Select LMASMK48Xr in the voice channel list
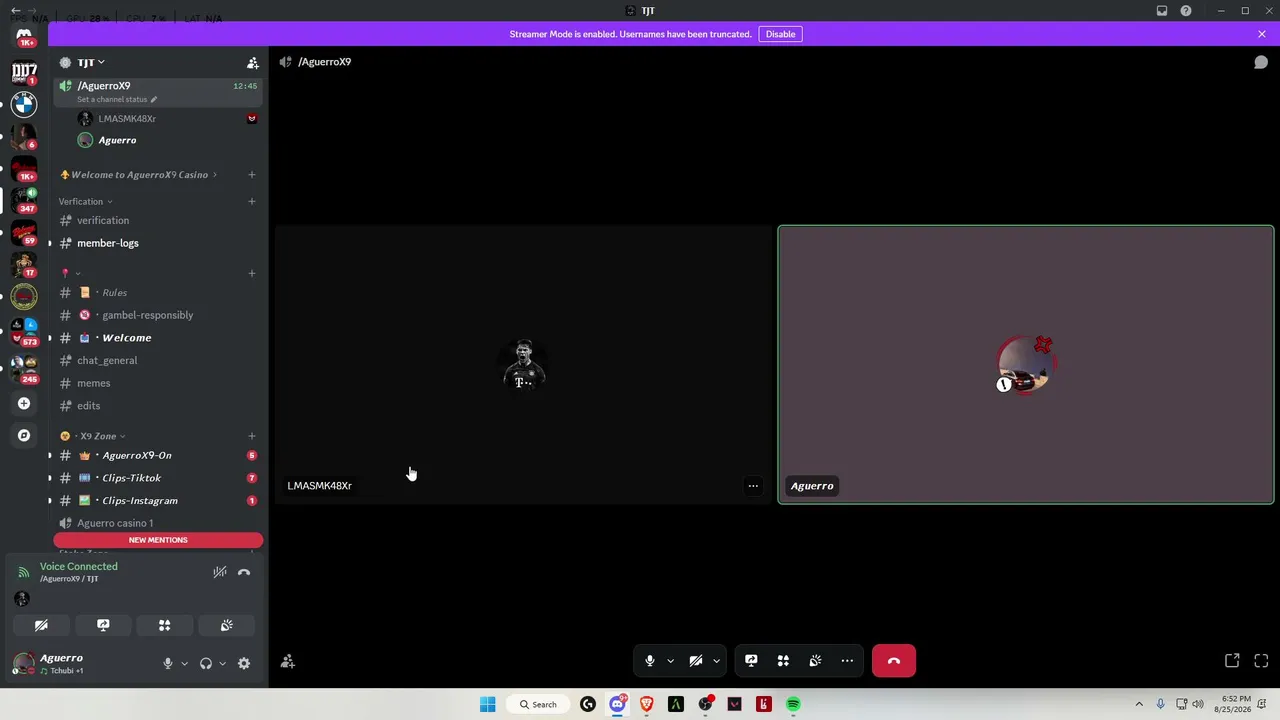The height and width of the screenshot is (720, 1280). (168, 119)
